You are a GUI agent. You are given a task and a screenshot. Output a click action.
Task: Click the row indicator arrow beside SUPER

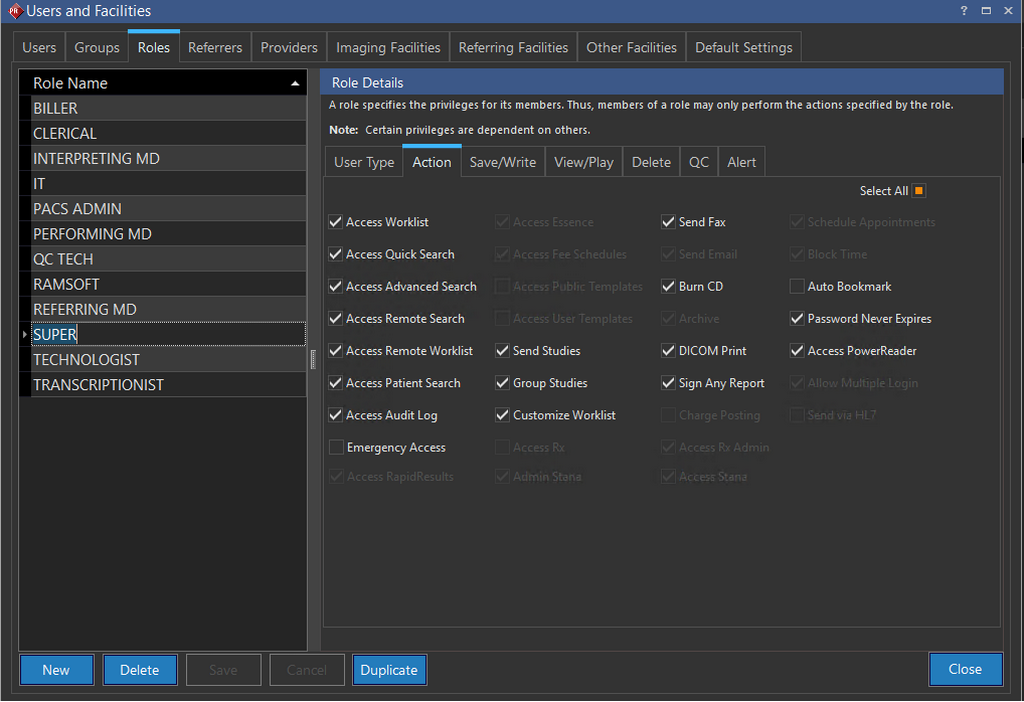pyautogui.click(x=24, y=334)
